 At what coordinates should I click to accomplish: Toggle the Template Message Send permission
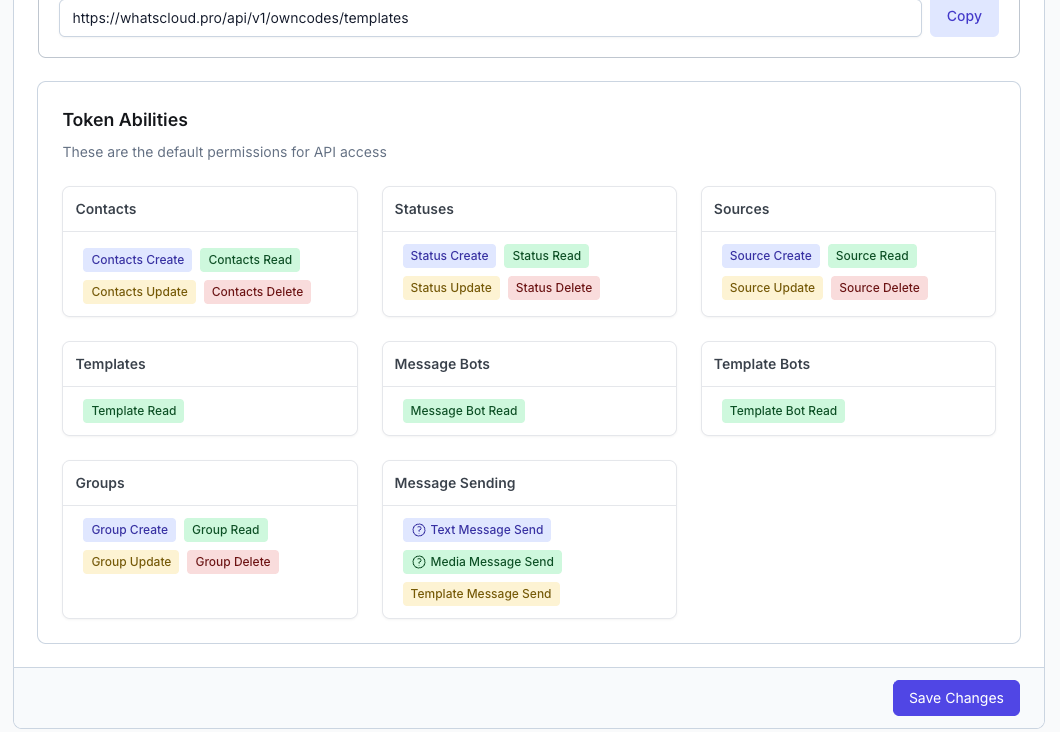coord(481,594)
